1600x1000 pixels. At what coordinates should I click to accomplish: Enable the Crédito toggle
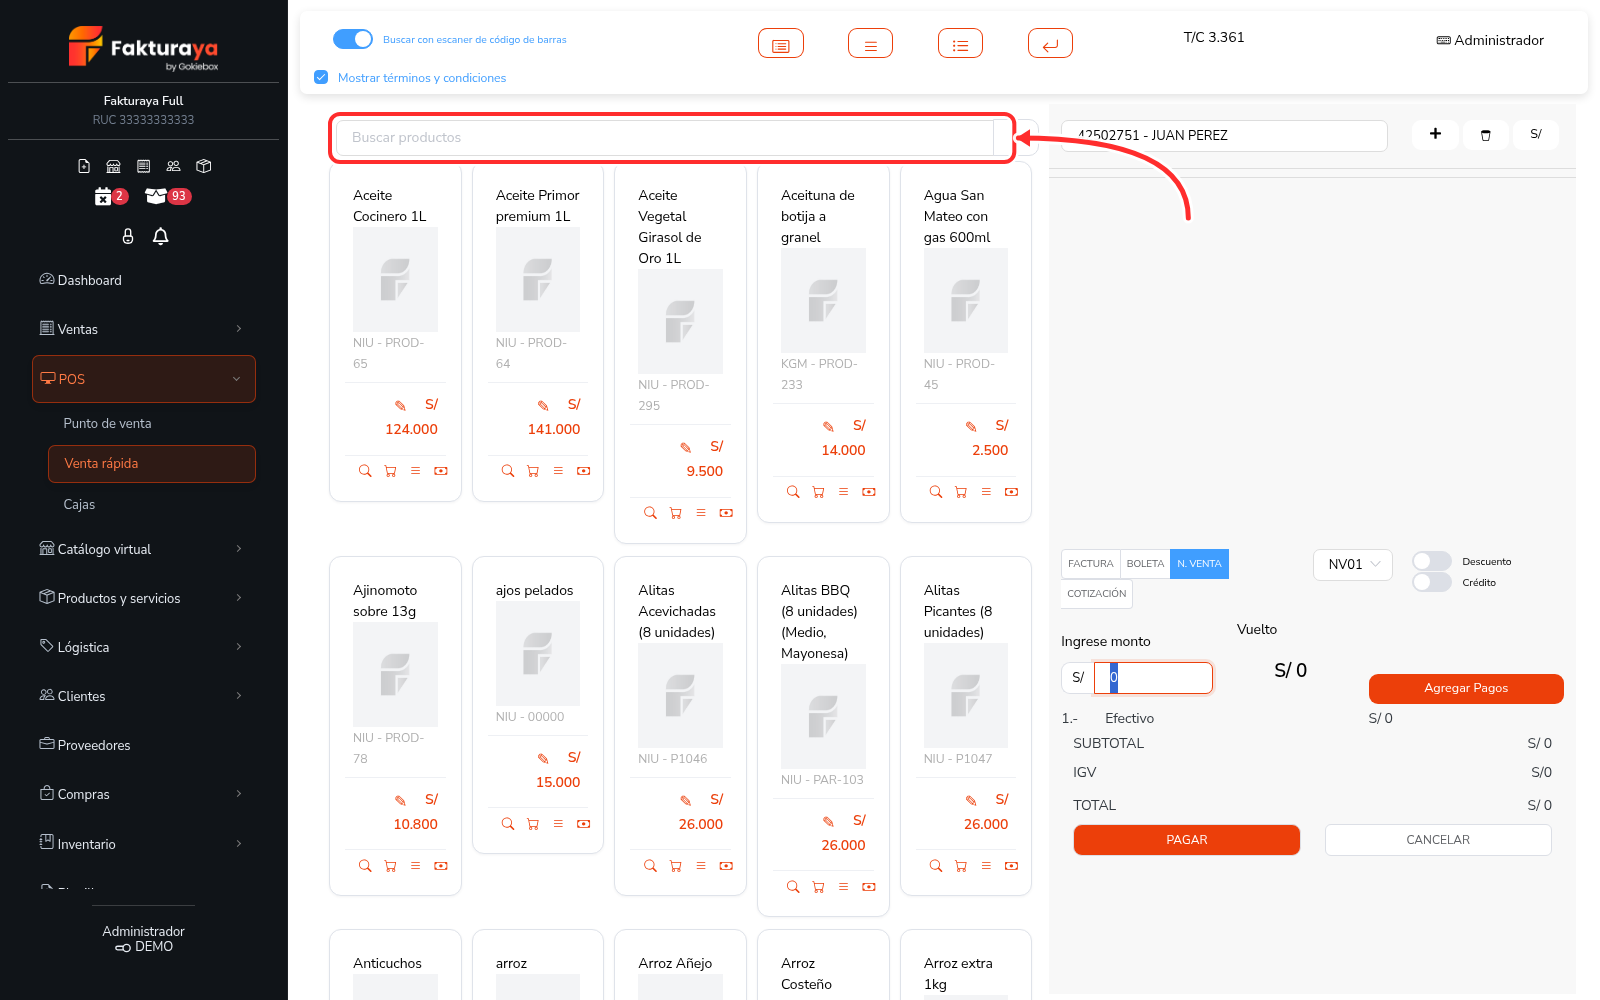pos(1432,582)
